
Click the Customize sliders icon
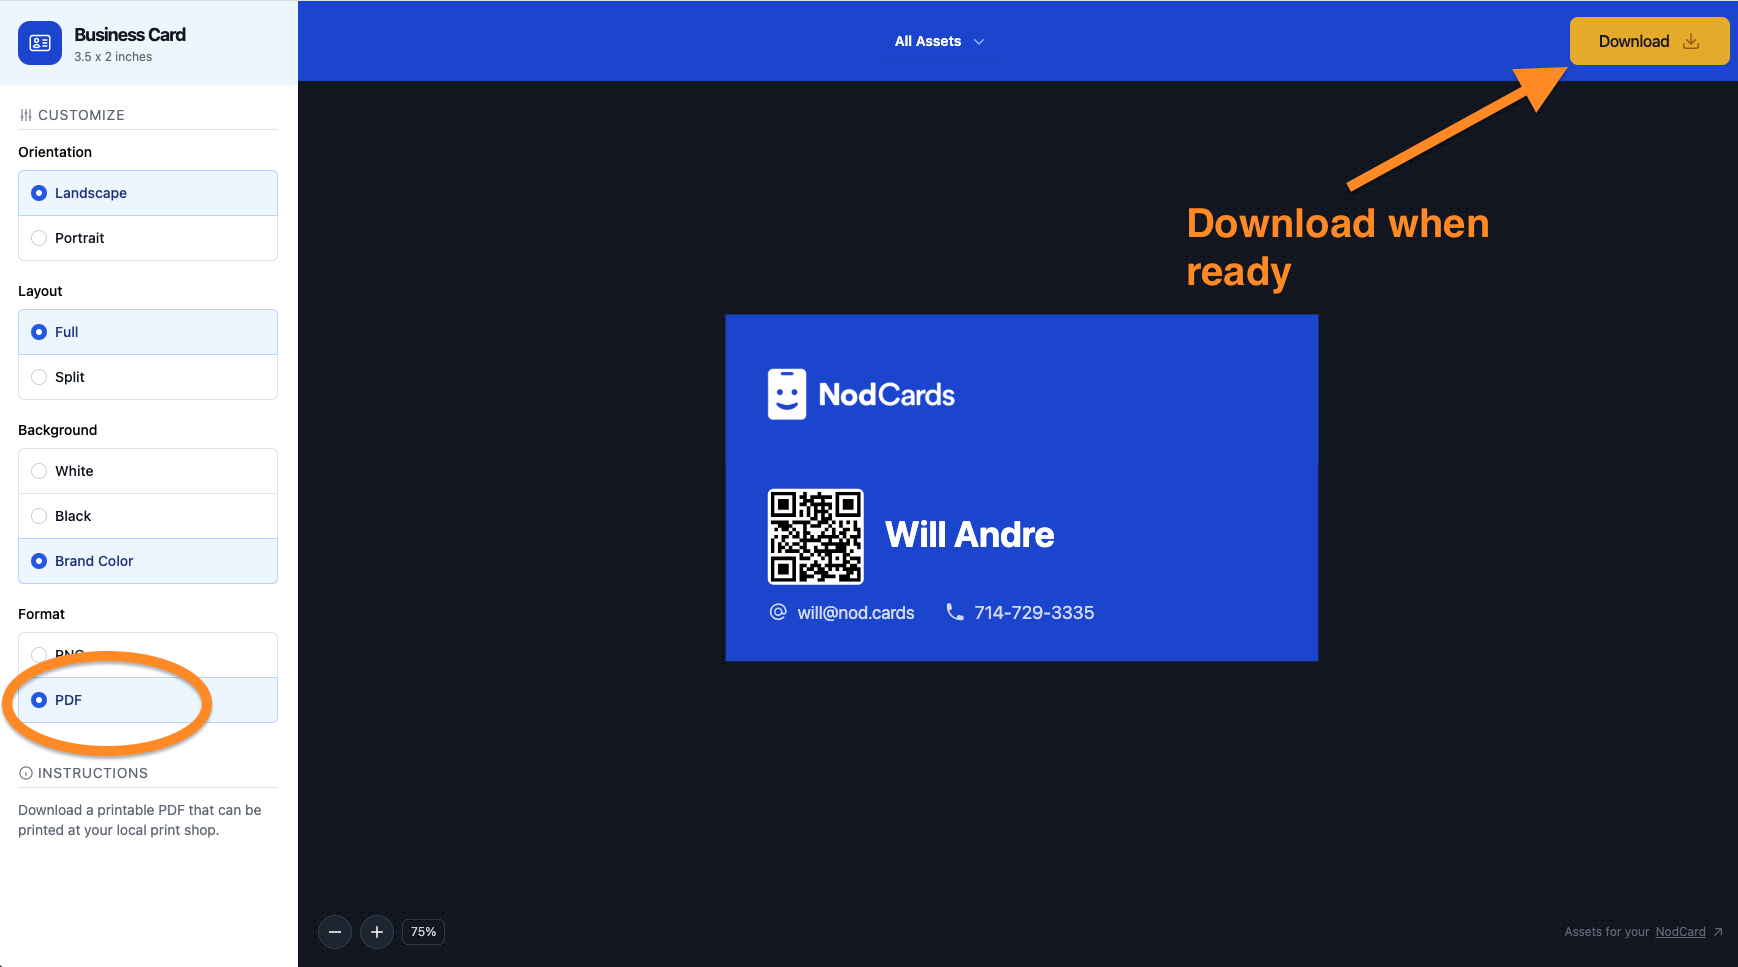26,115
